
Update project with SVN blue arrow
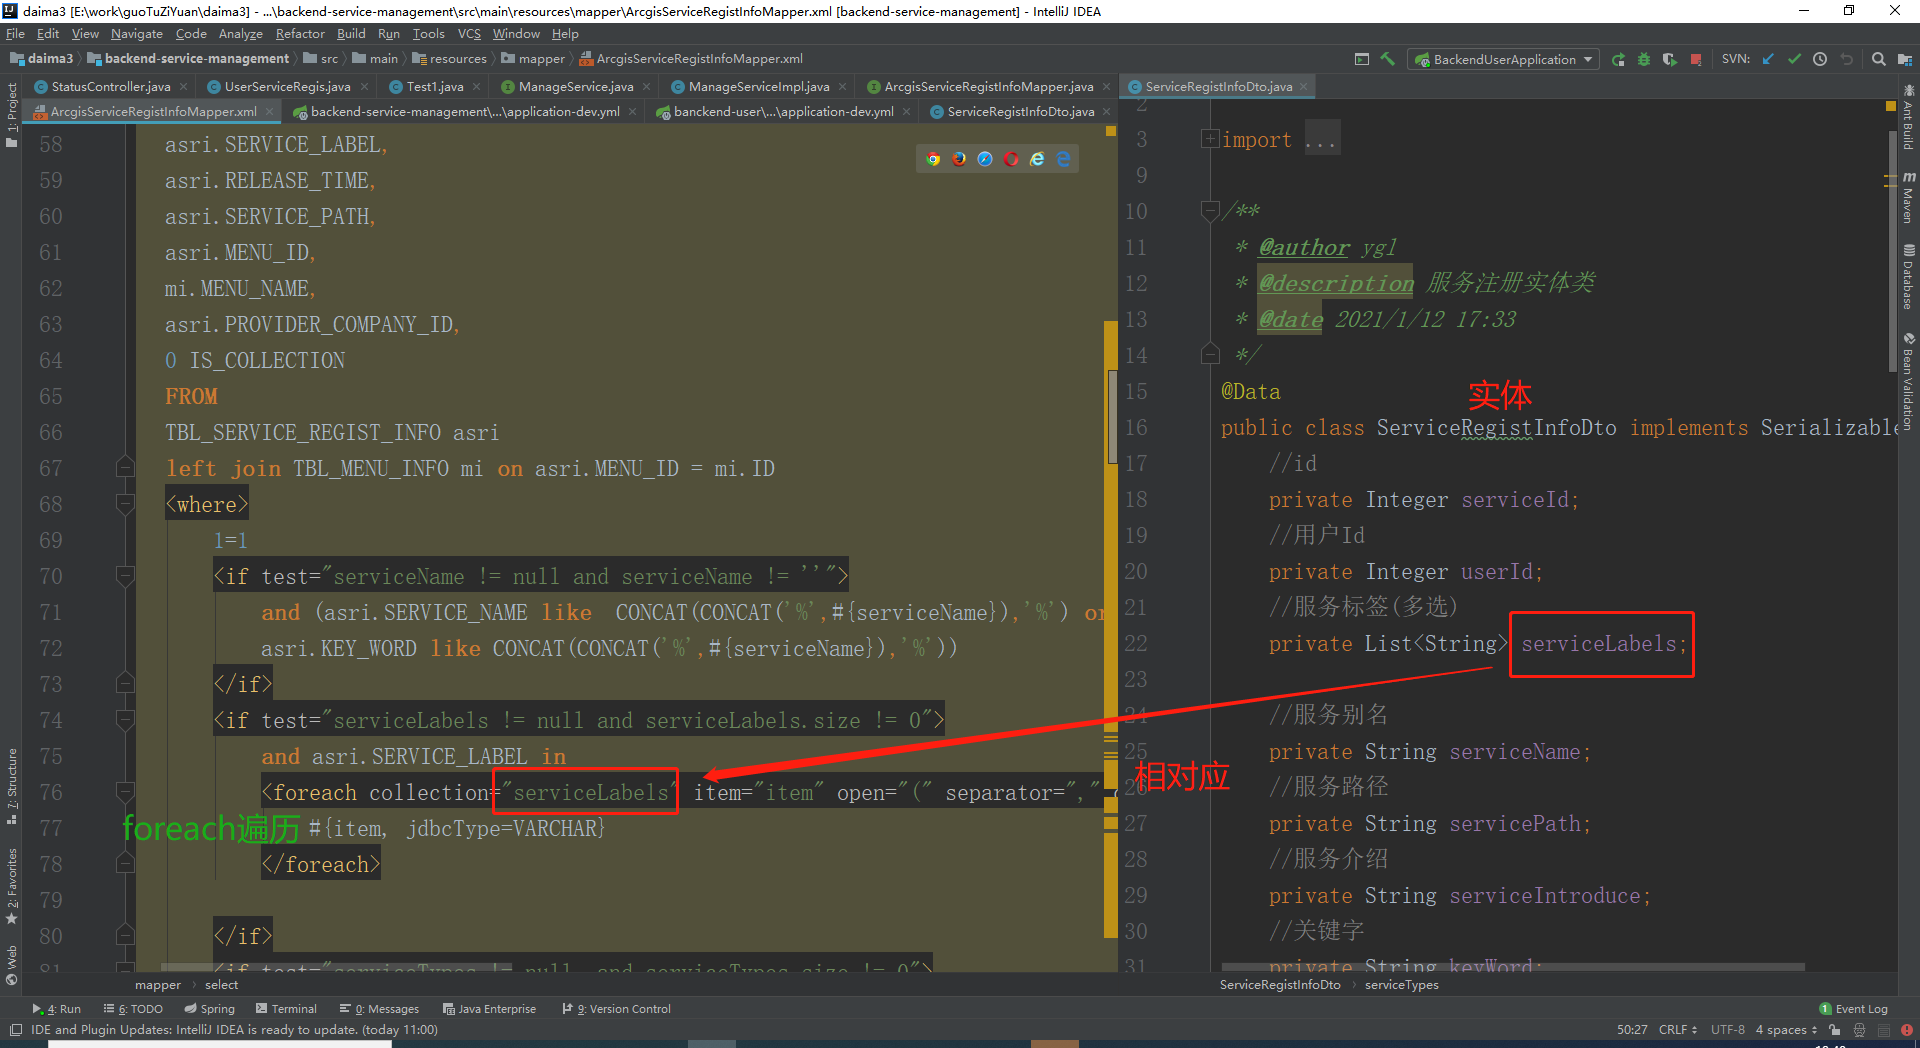click(1768, 59)
